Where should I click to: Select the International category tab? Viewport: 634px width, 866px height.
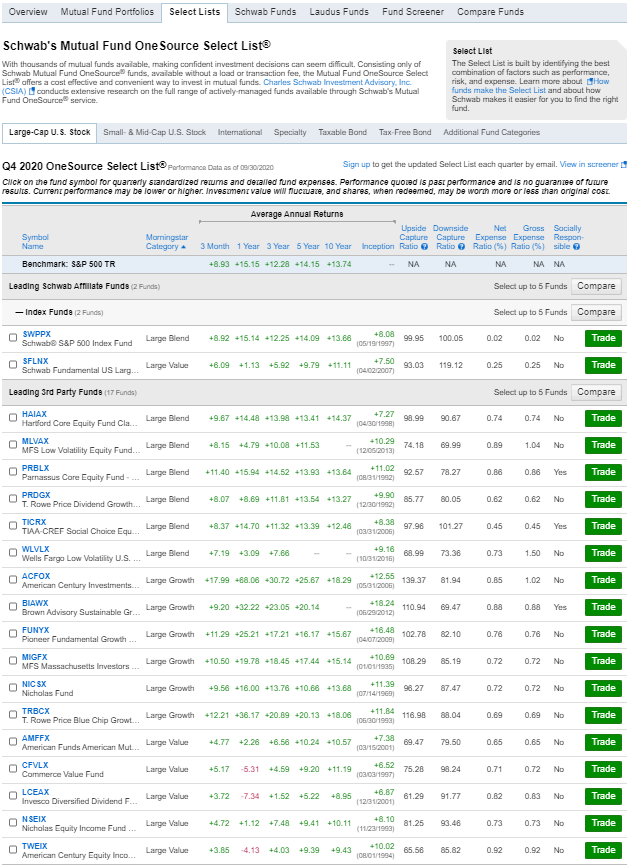tap(240, 133)
